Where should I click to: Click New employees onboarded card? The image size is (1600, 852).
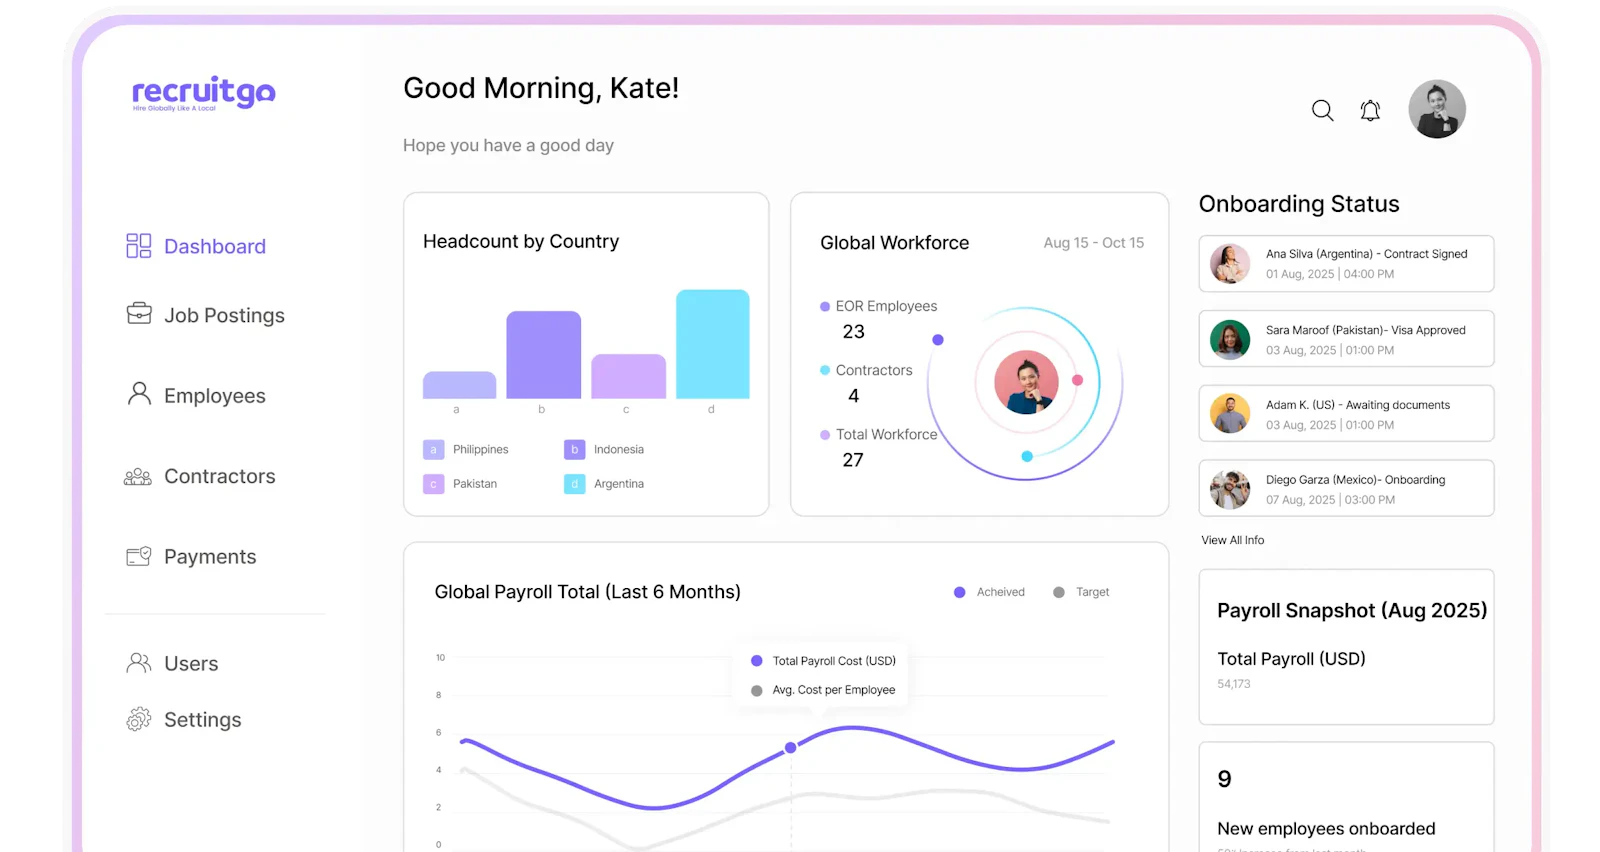(x=1346, y=797)
